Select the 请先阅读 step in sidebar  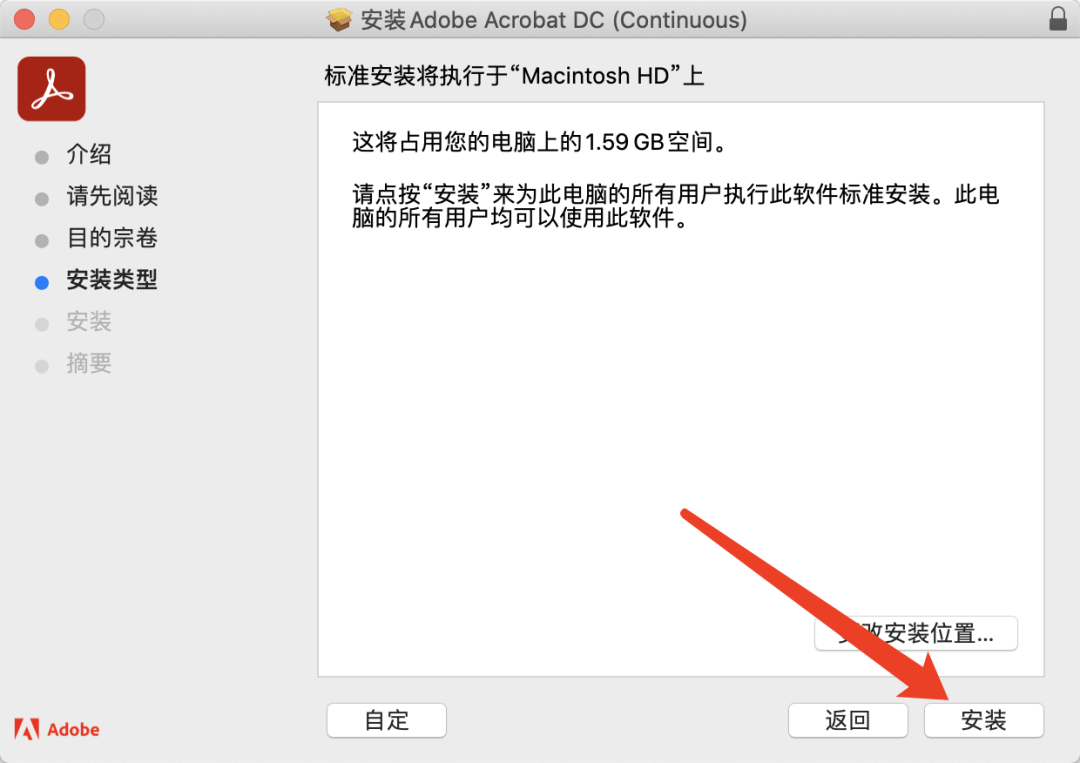[112, 196]
